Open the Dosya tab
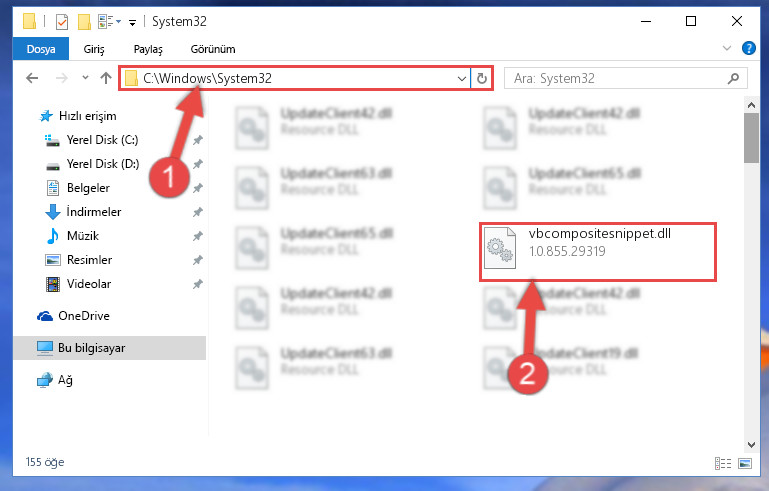The width and height of the screenshot is (769, 491). coord(41,49)
